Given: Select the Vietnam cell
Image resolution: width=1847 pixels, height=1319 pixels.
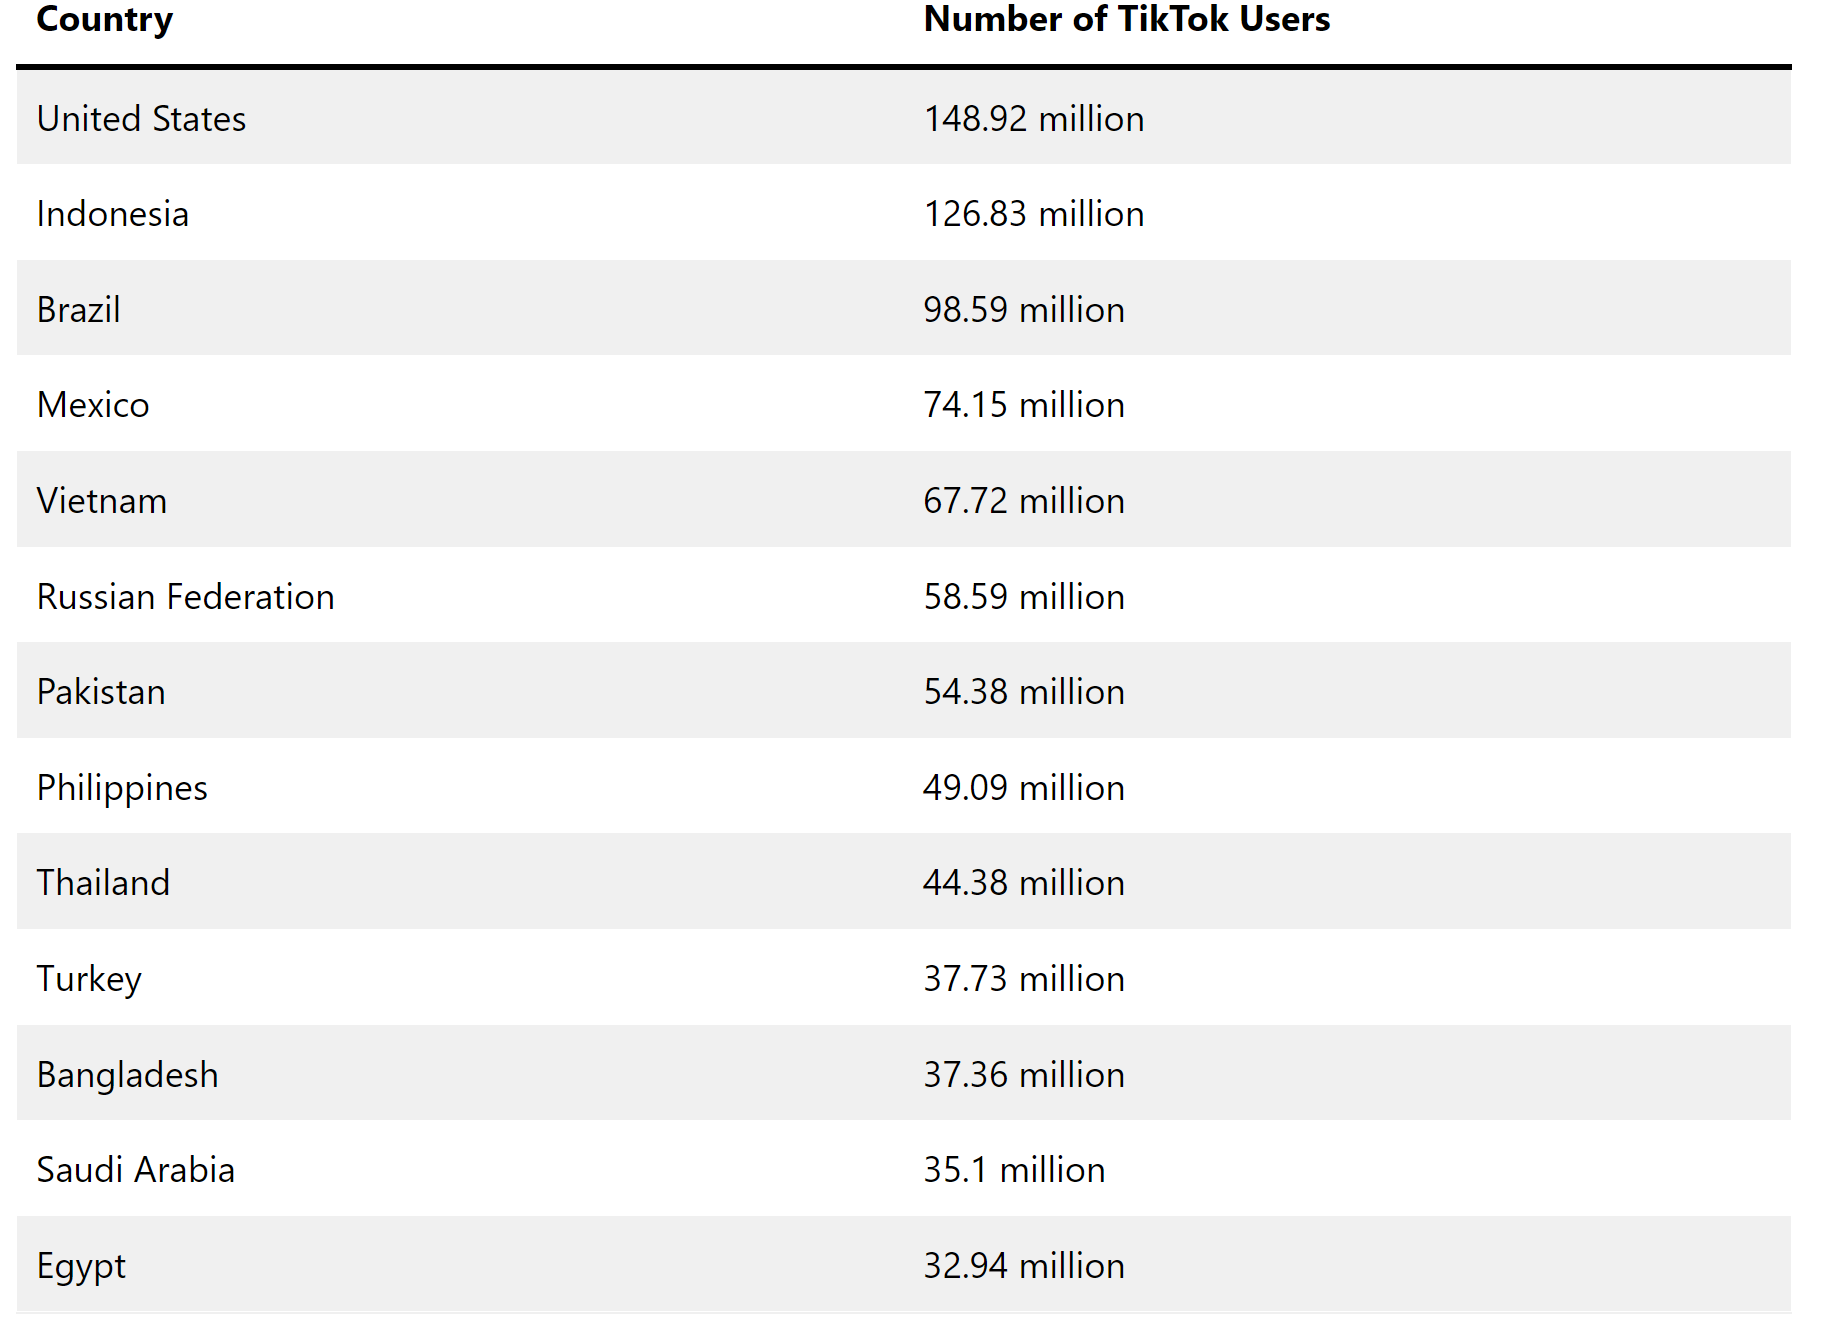Looking at the screenshot, I should tap(102, 501).
